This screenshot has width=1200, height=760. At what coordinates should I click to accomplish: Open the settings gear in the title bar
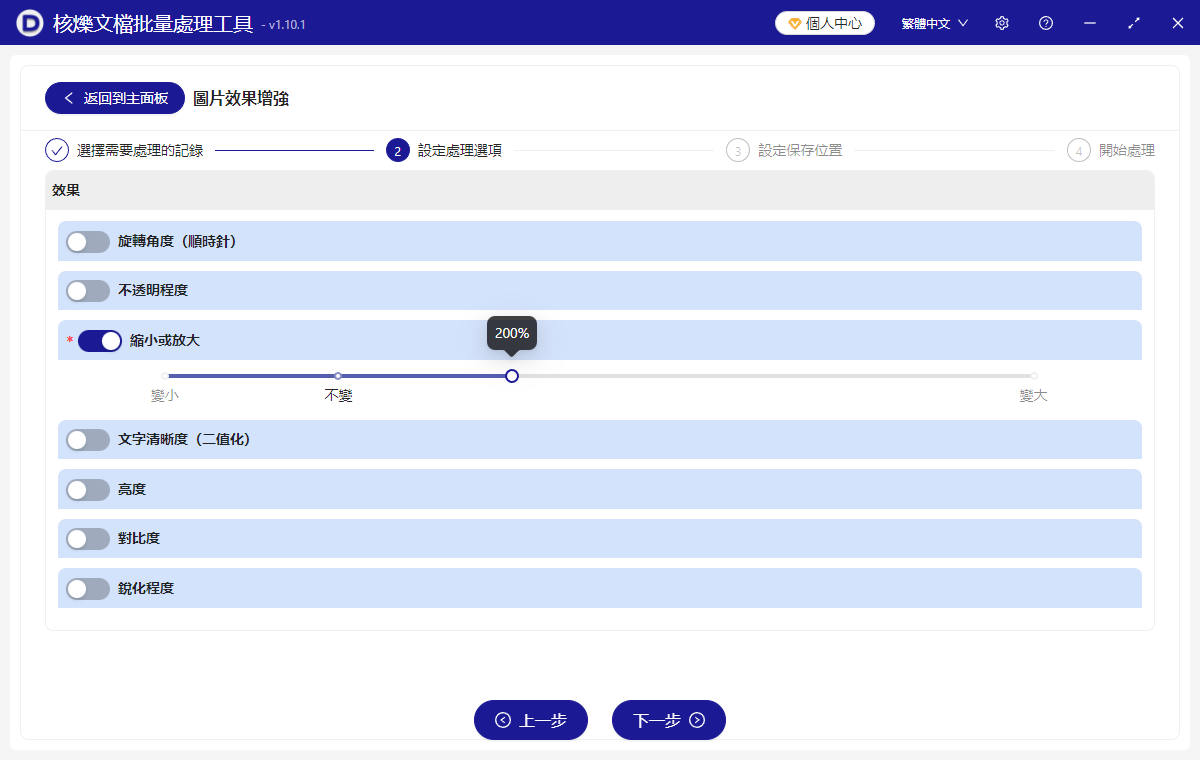(x=1001, y=22)
